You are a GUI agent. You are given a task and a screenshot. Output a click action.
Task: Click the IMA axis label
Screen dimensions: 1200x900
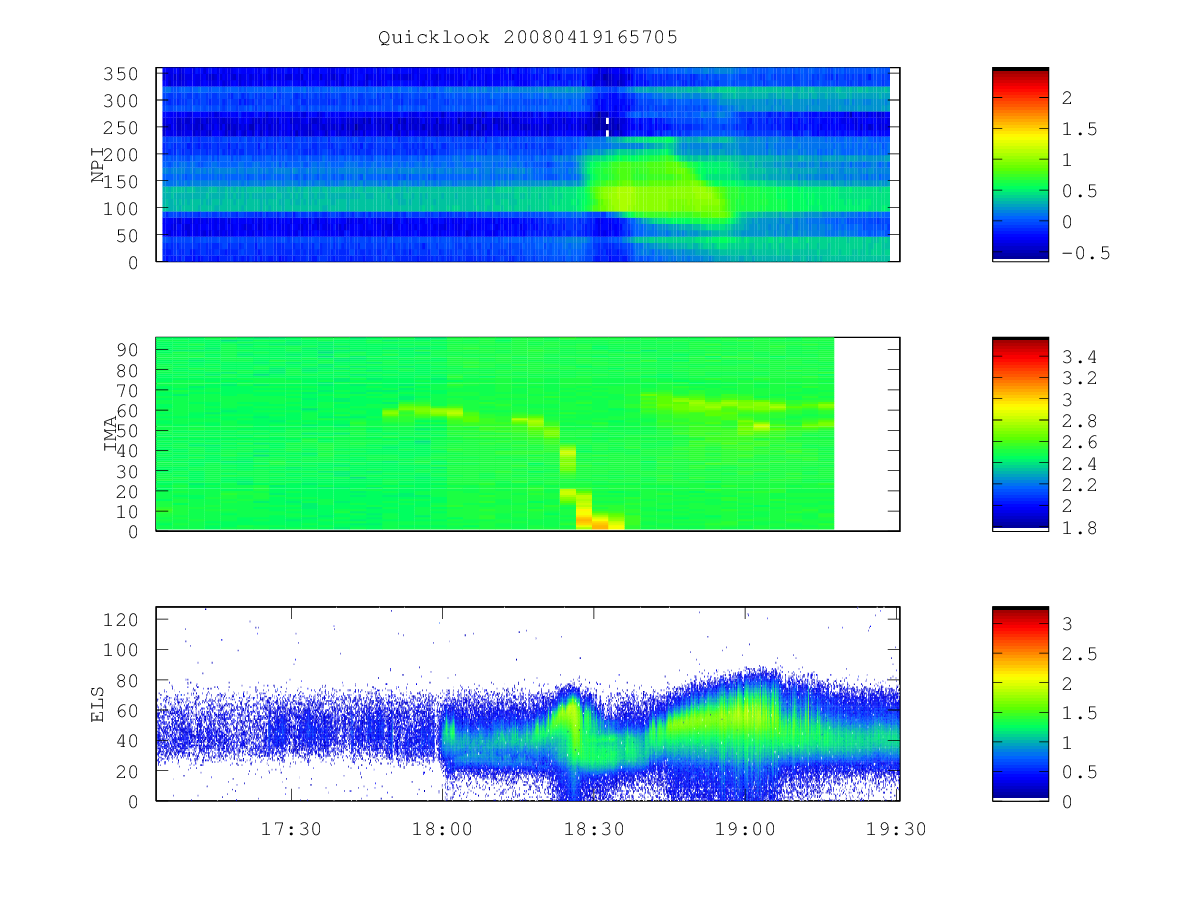pos(111,435)
